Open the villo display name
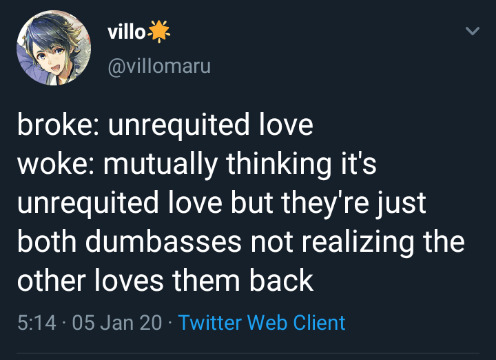This screenshot has height=360, width=496. point(126,32)
